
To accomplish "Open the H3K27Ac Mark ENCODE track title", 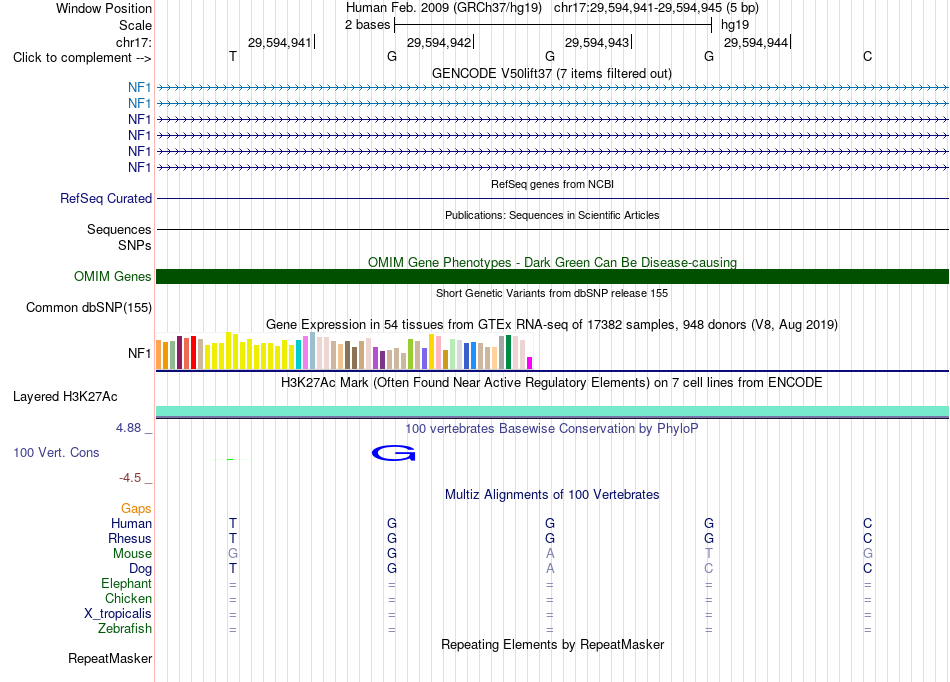I will pos(552,383).
